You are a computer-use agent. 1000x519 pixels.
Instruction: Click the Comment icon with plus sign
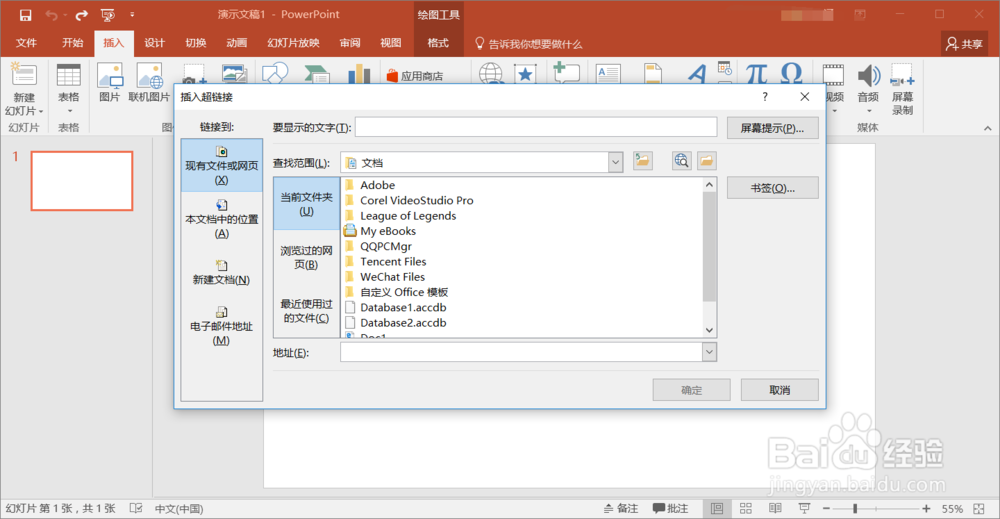(566, 73)
